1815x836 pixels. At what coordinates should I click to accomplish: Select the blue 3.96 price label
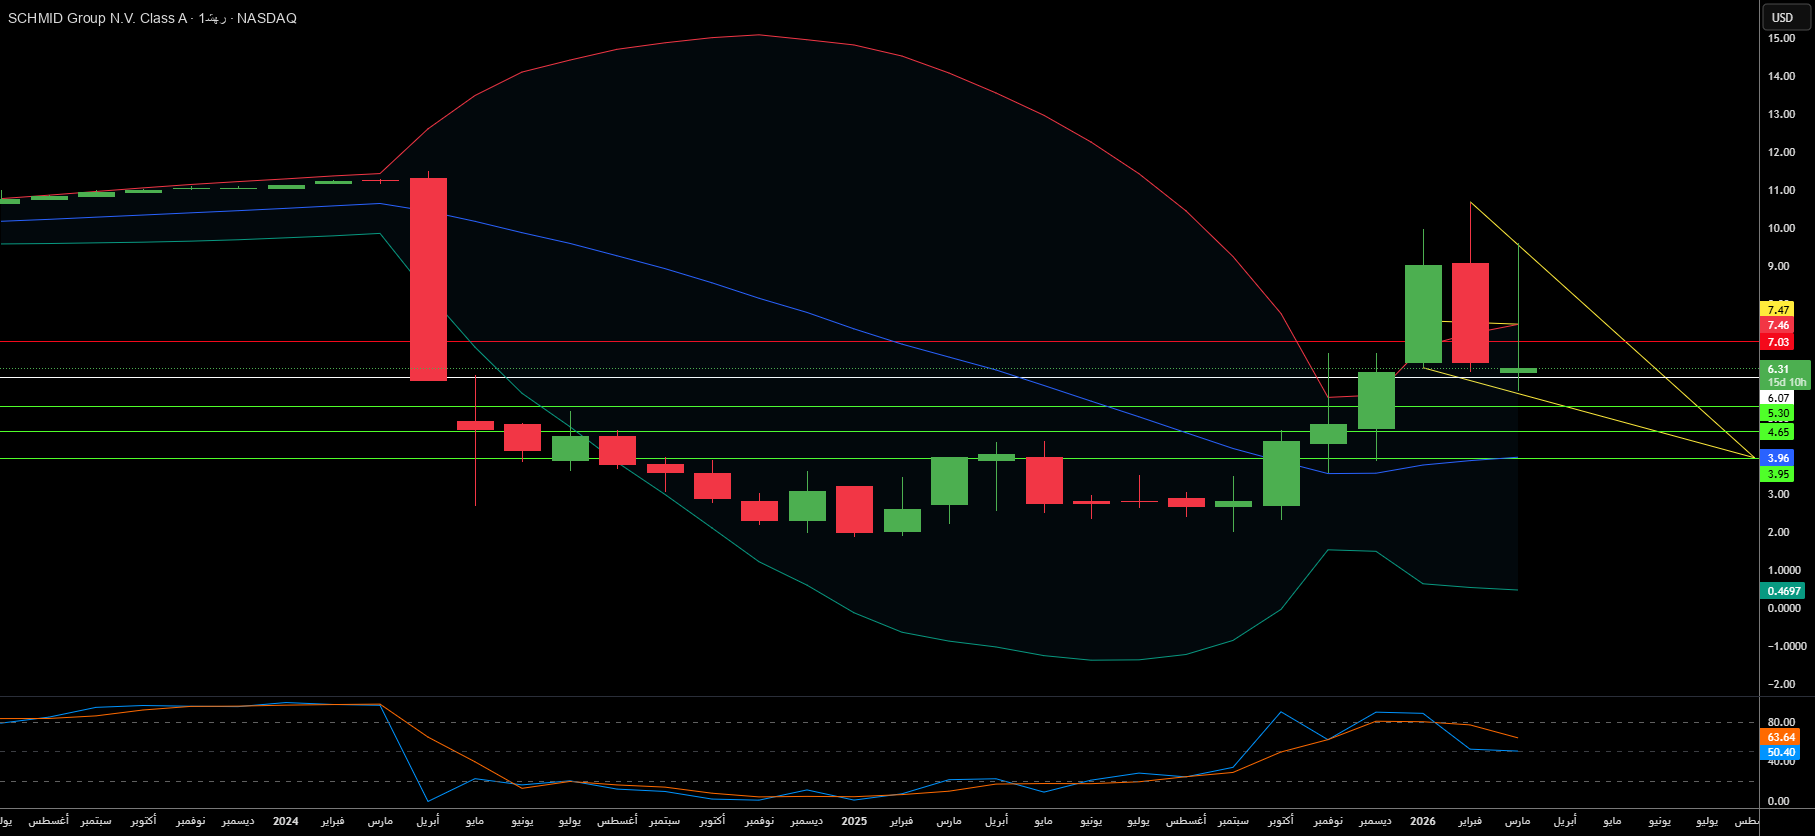(x=1778, y=458)
